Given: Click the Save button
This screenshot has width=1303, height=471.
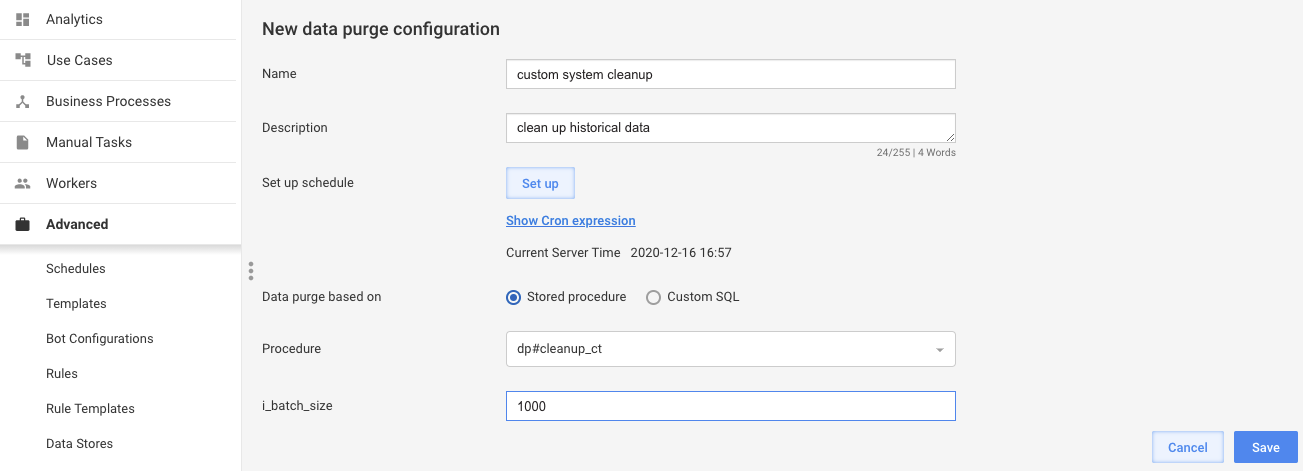Looking at the screenshot, I should [x=1266, y=447].
